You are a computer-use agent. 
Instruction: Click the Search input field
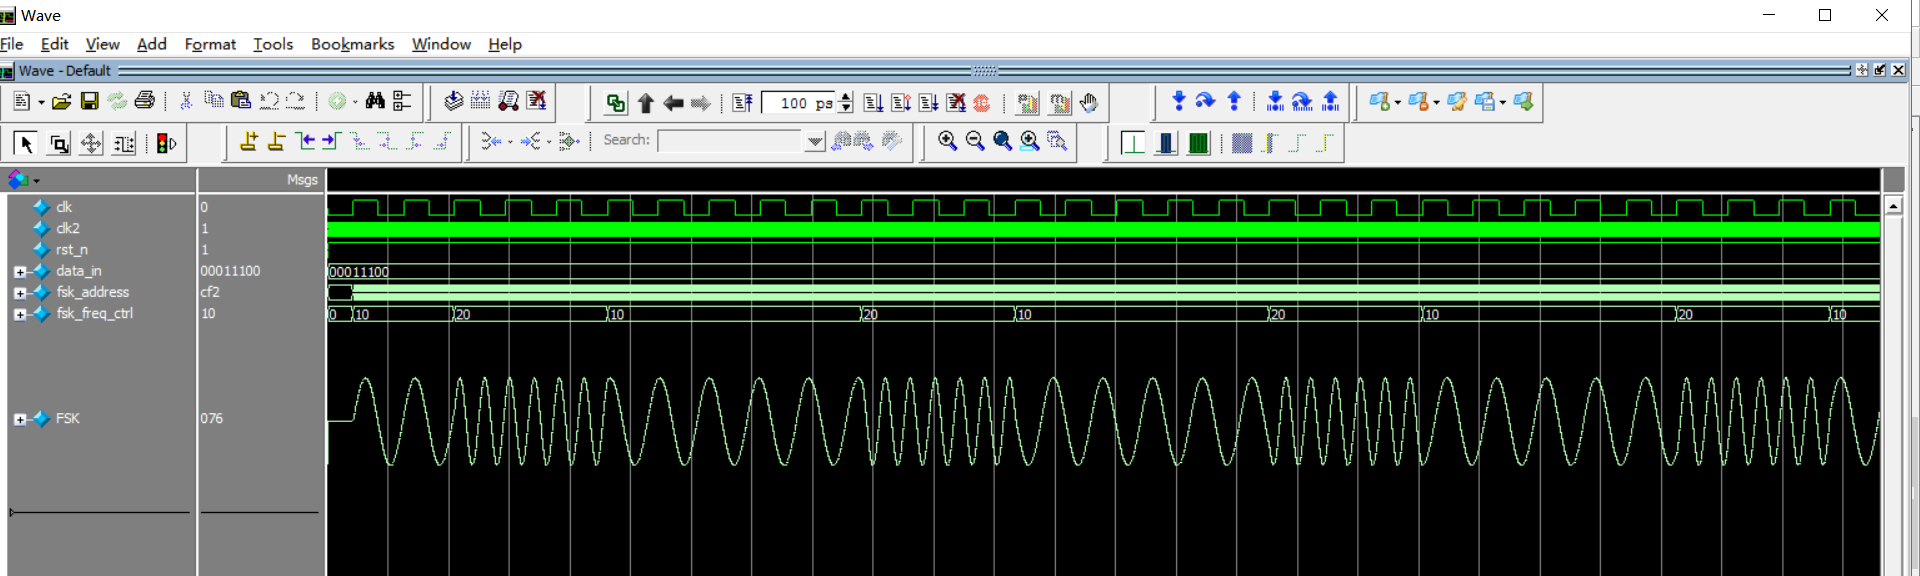(x=731, y=141)
